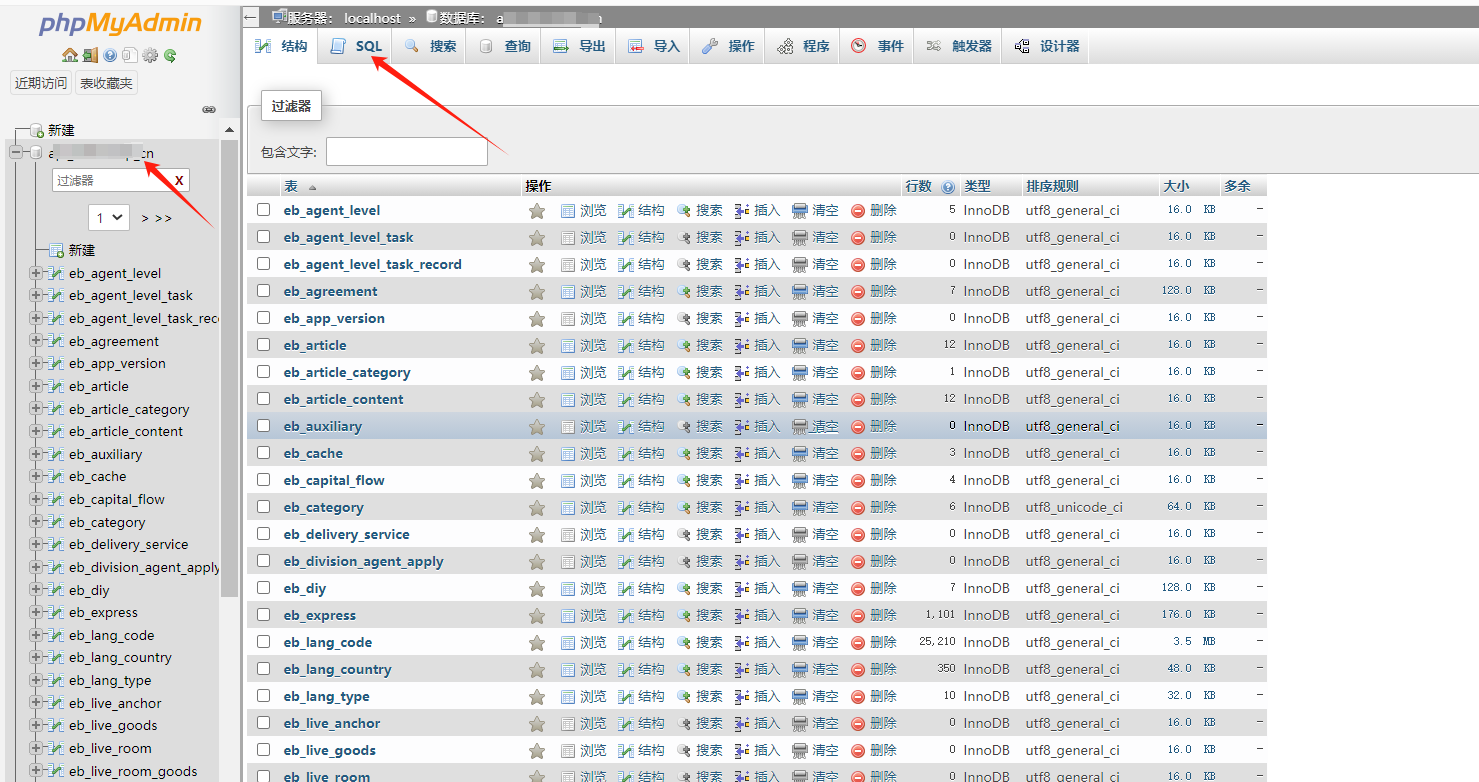1479x782 pixels.
Task: Click the log out door icon
Action: (x=90, y=56)
